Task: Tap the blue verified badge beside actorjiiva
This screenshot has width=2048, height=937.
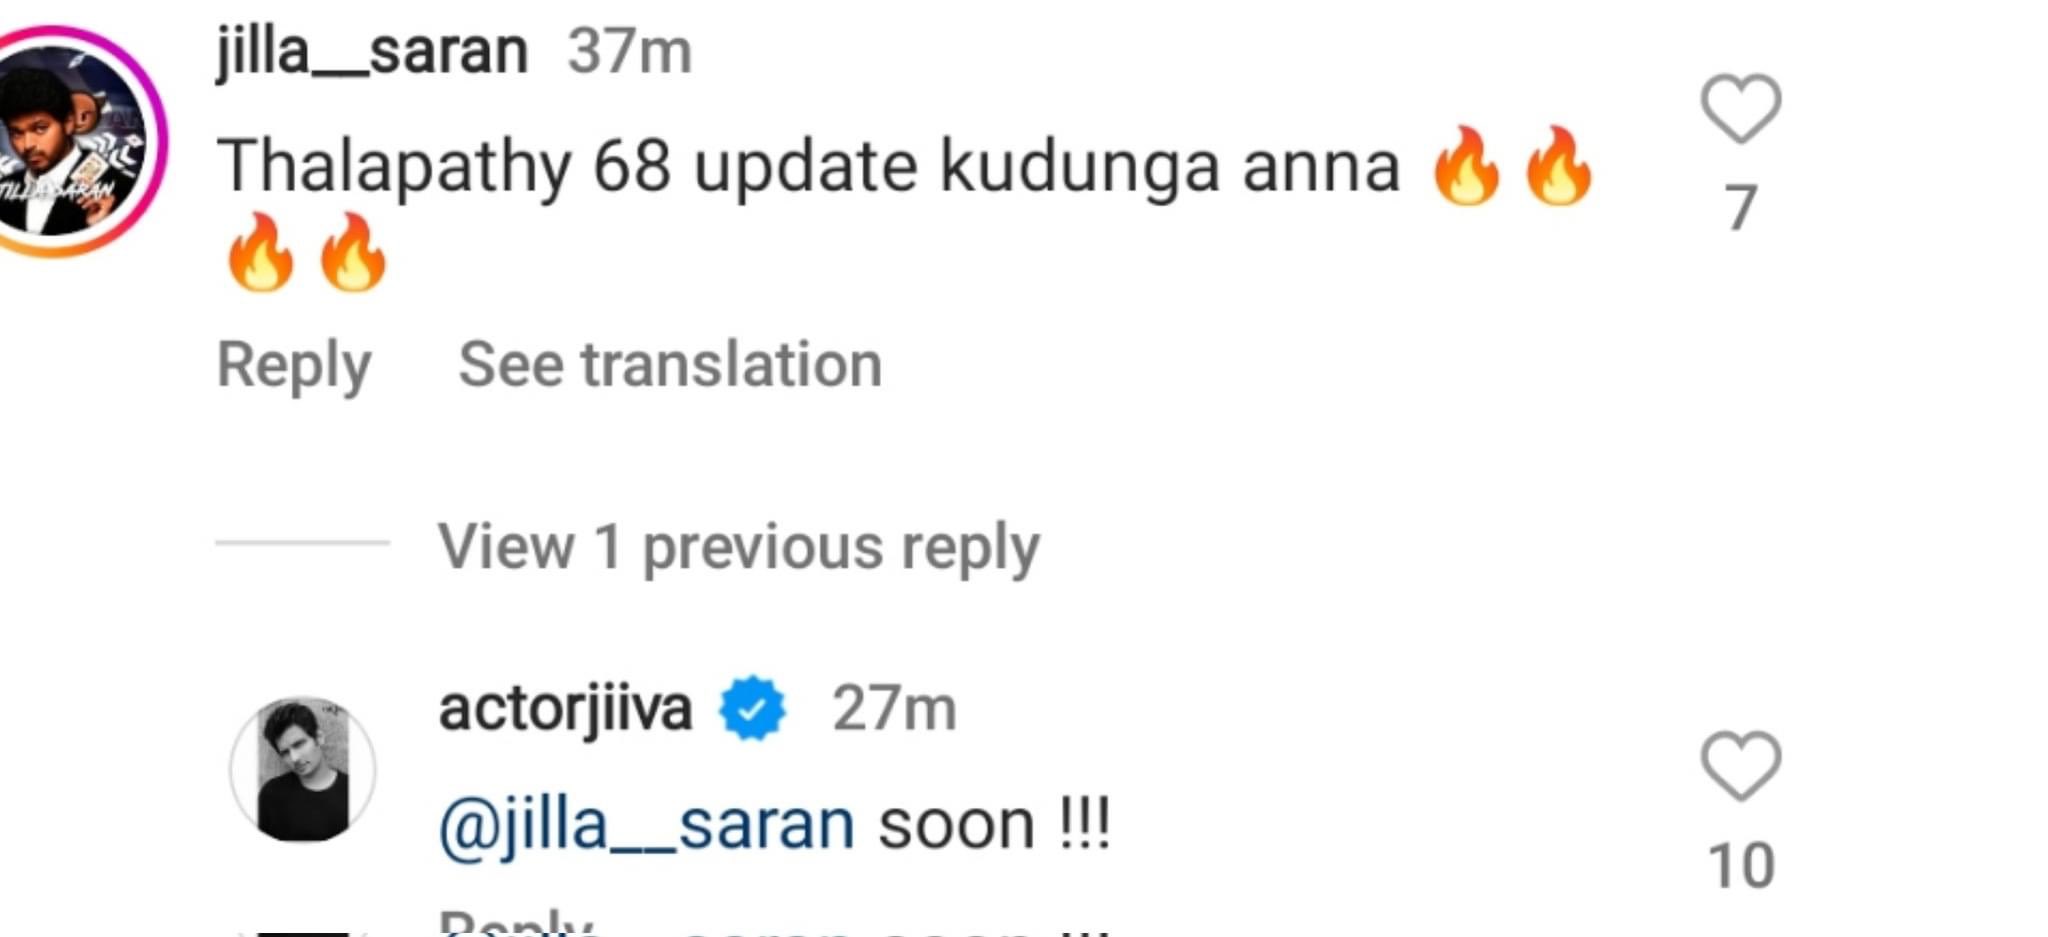Action: 753,708
